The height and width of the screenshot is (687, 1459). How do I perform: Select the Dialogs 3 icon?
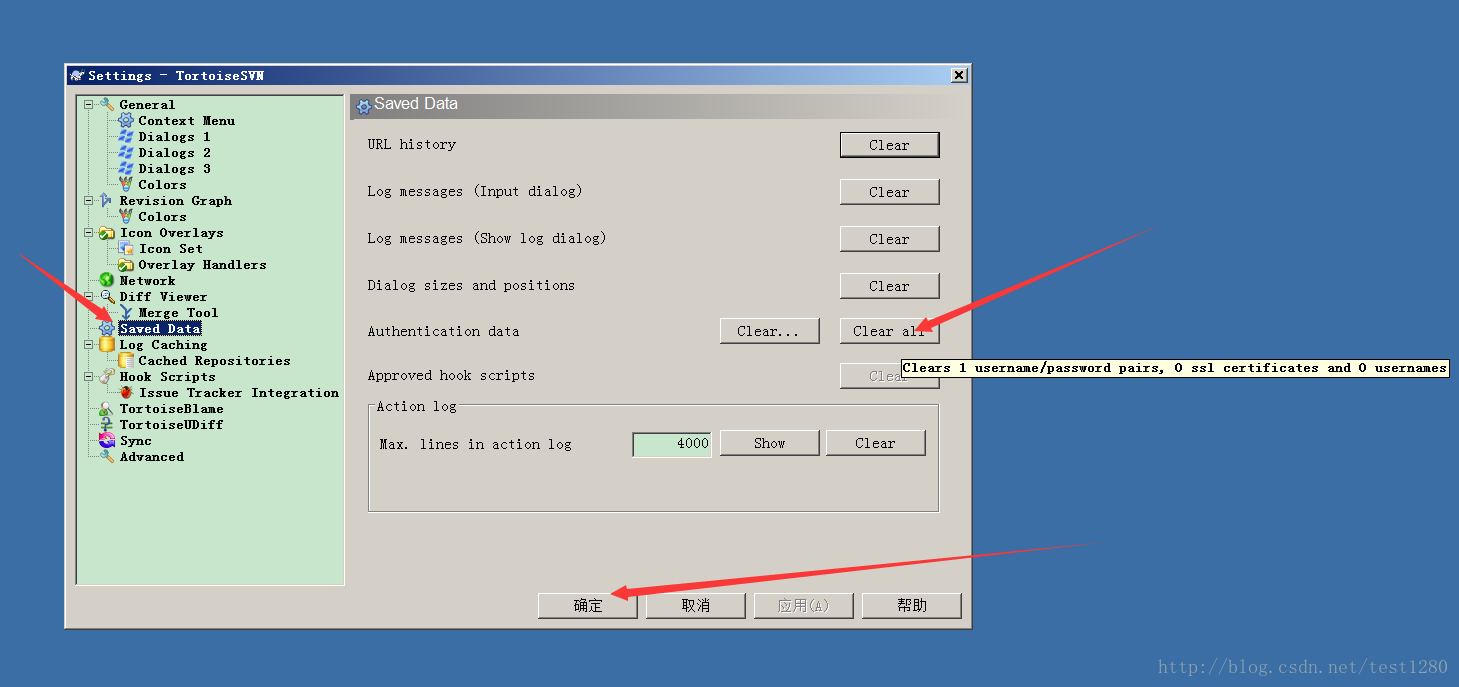point(126,168)
